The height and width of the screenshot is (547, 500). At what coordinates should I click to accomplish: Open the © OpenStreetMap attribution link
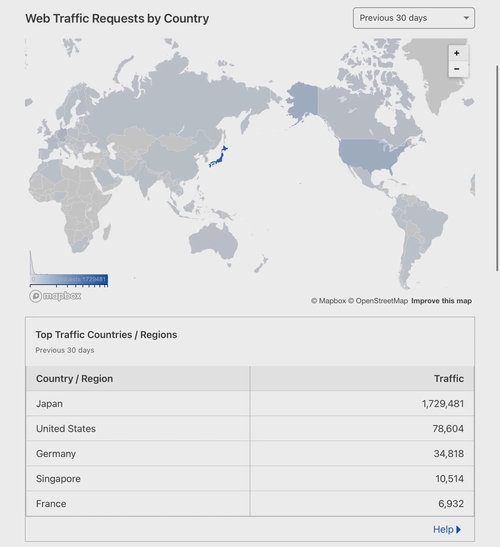pyautogui.click(x=378, y=301)
